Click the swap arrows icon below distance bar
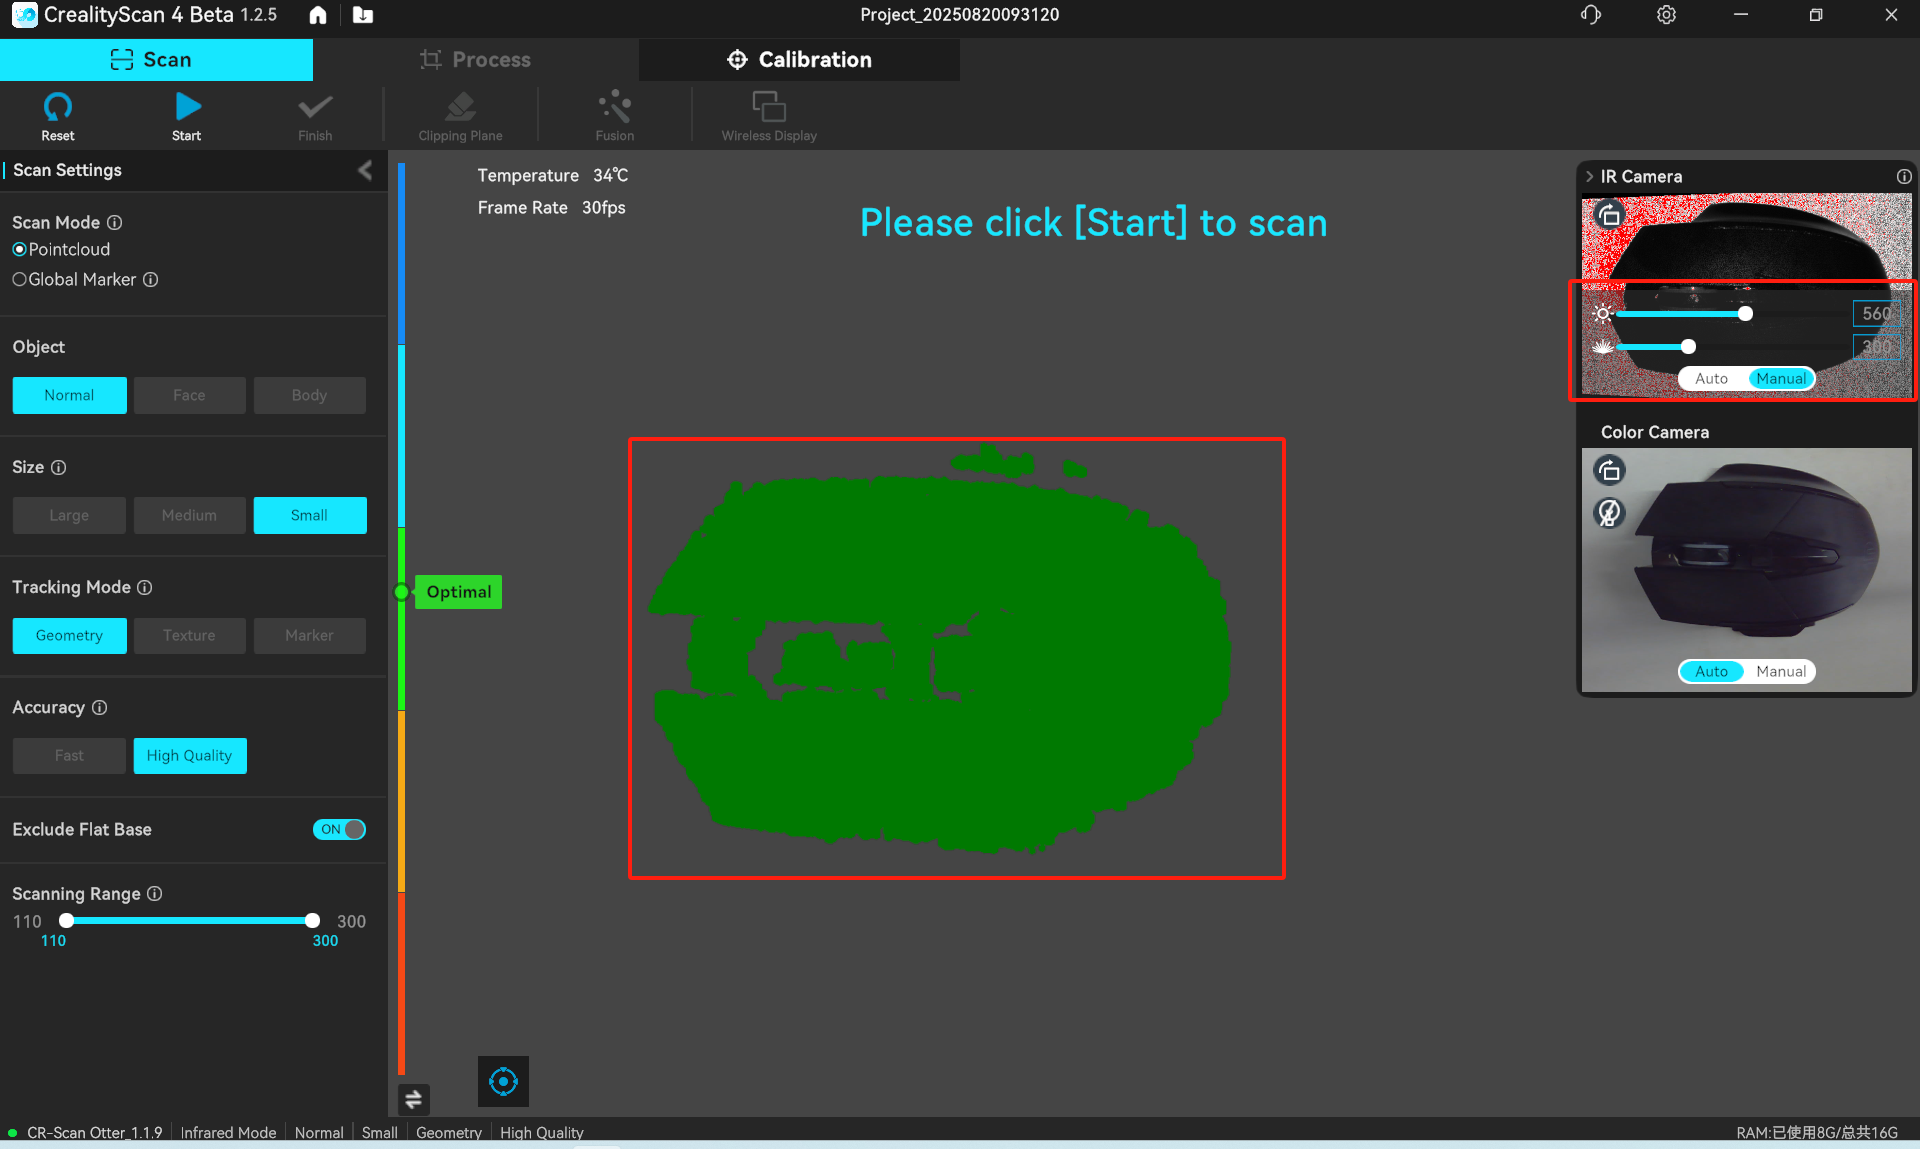This screenshot has width=1920, height=1149. [413, 1099]
